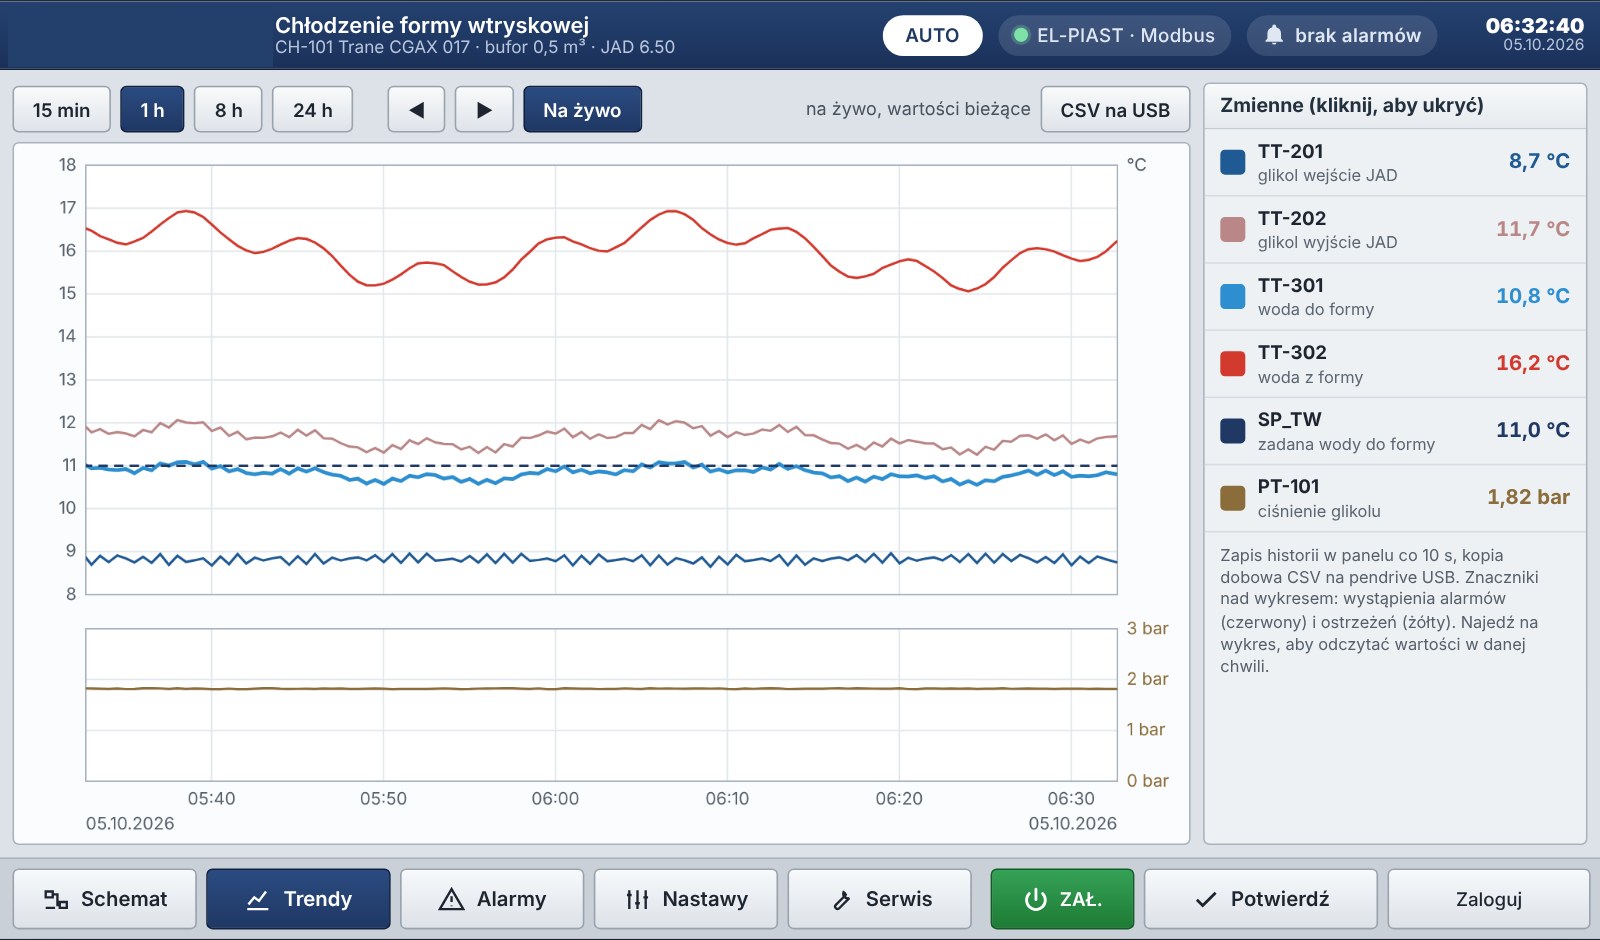Hide TT-302 woda z formy series

[x=1395, y=363]
